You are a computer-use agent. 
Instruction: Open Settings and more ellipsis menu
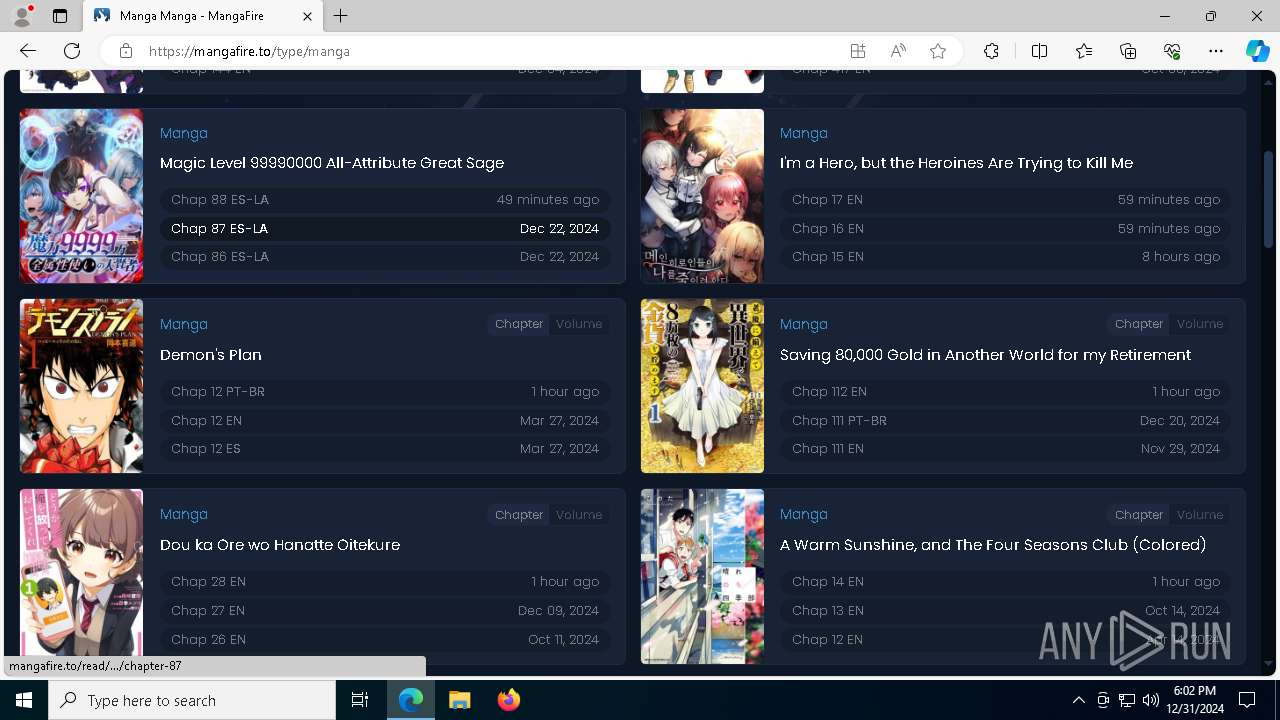(1216, 51)
